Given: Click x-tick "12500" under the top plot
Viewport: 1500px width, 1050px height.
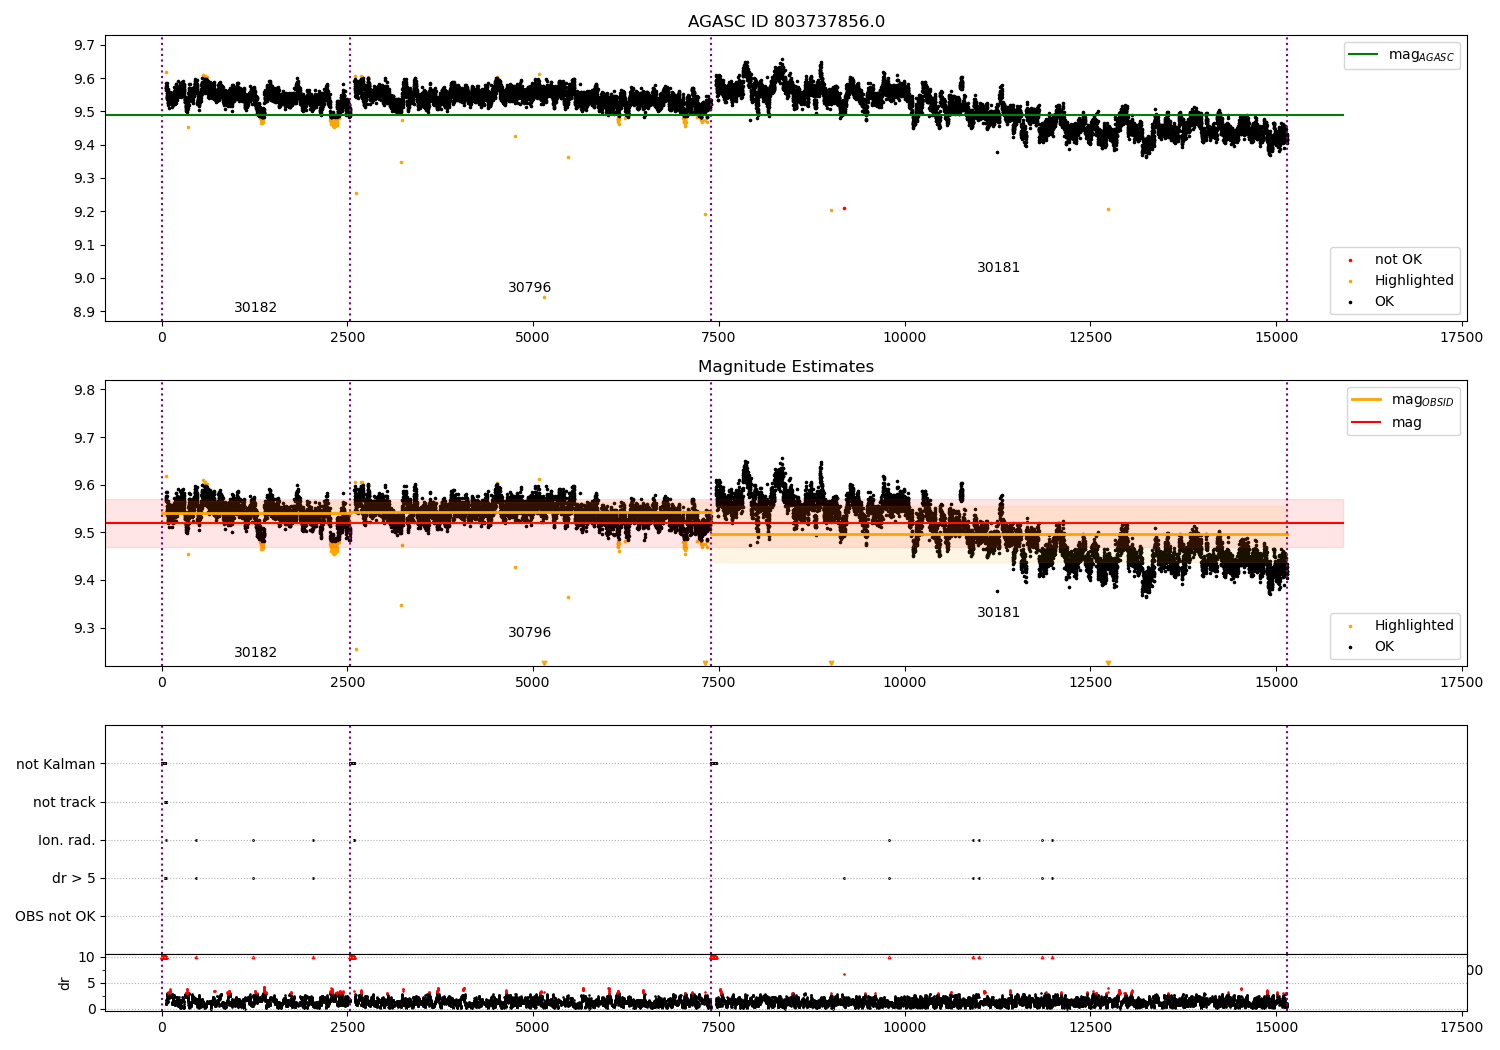Looking at the screenshot, I should pyautogui.click(x=1090, y=338).
